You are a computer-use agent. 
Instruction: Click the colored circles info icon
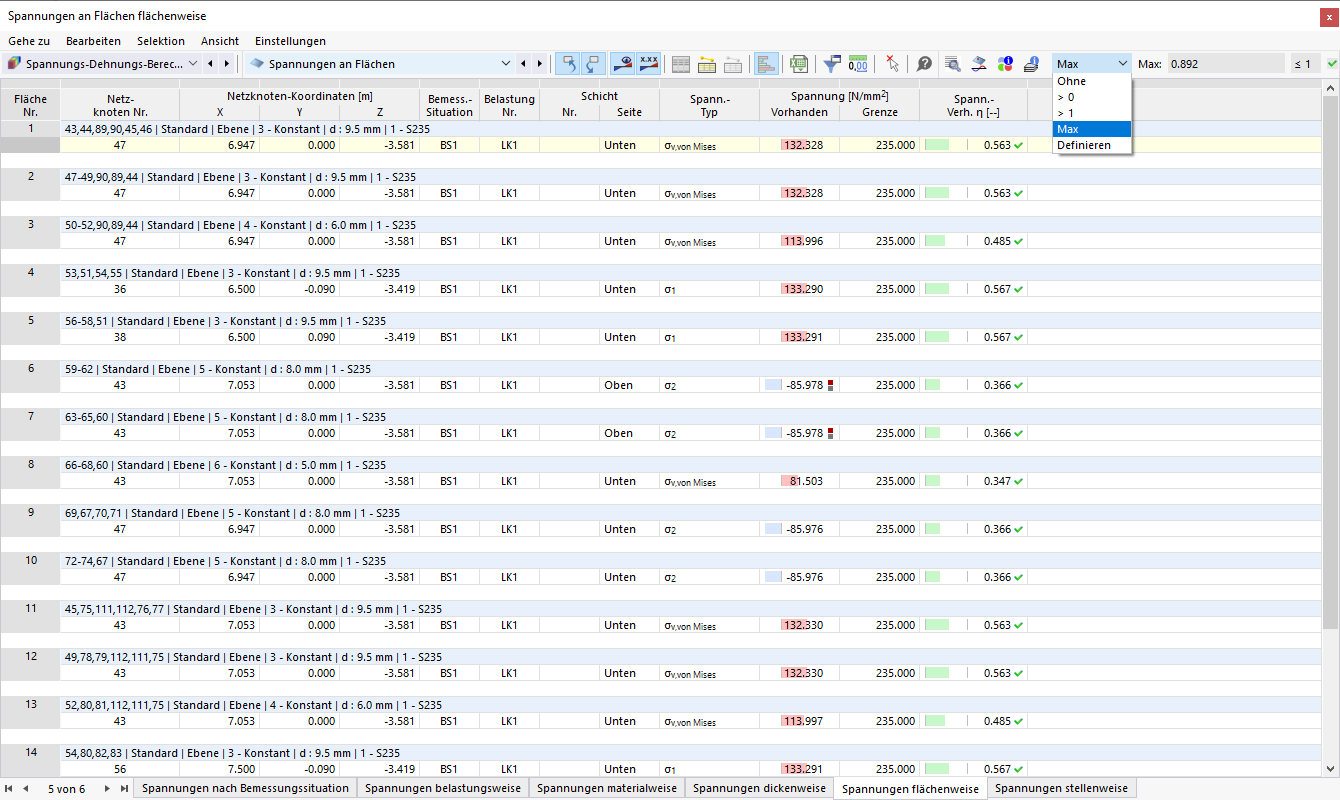coord(1004,64)
